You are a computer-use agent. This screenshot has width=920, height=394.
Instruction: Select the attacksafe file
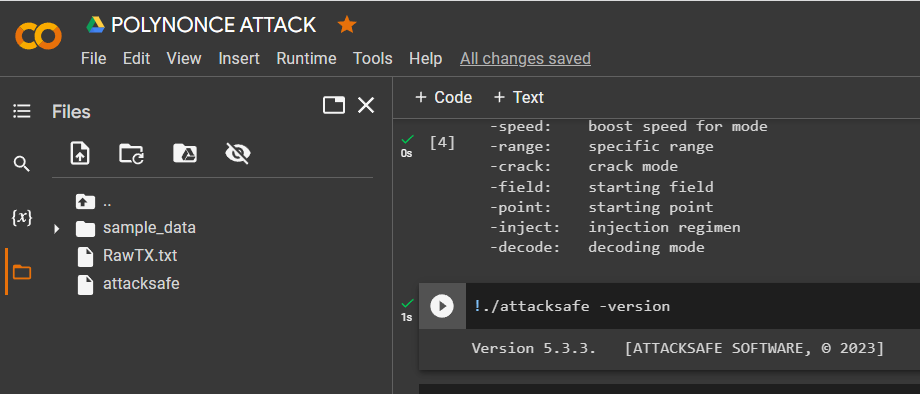pyautogui.click(x=141, y=284)
